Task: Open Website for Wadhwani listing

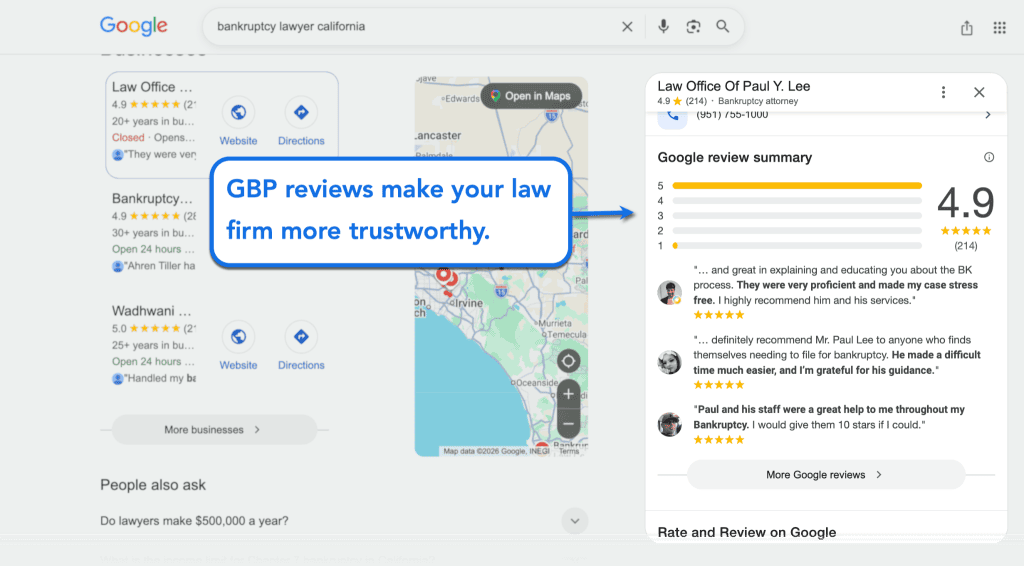Action: point(238,346)
